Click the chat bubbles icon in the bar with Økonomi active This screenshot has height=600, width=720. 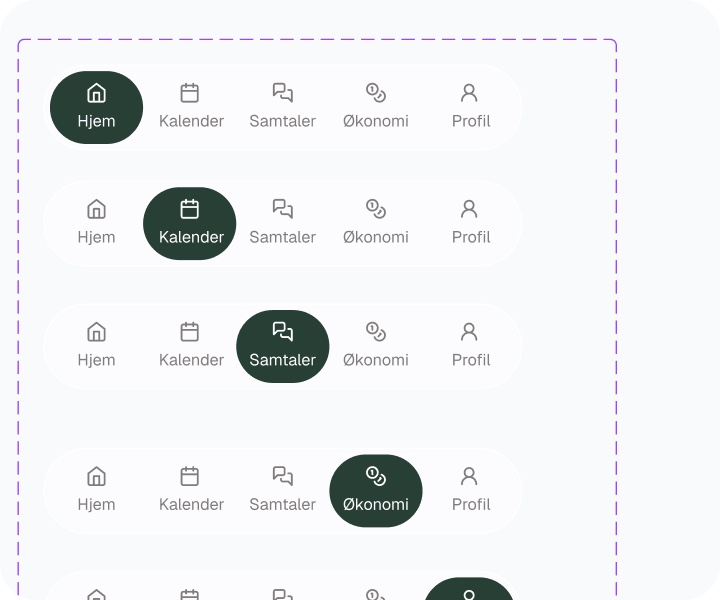(x=283, y=476)
